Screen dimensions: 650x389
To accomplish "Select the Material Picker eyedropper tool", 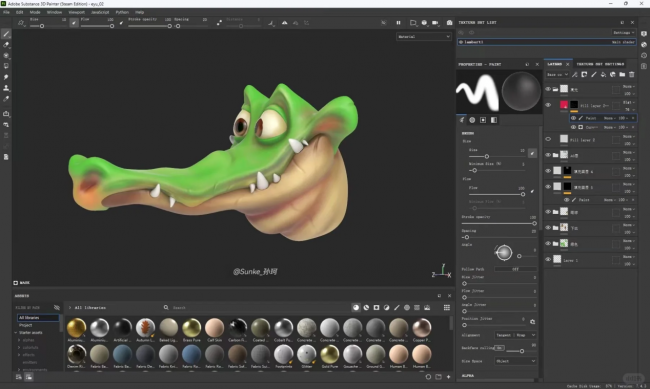I will point(6,99).
